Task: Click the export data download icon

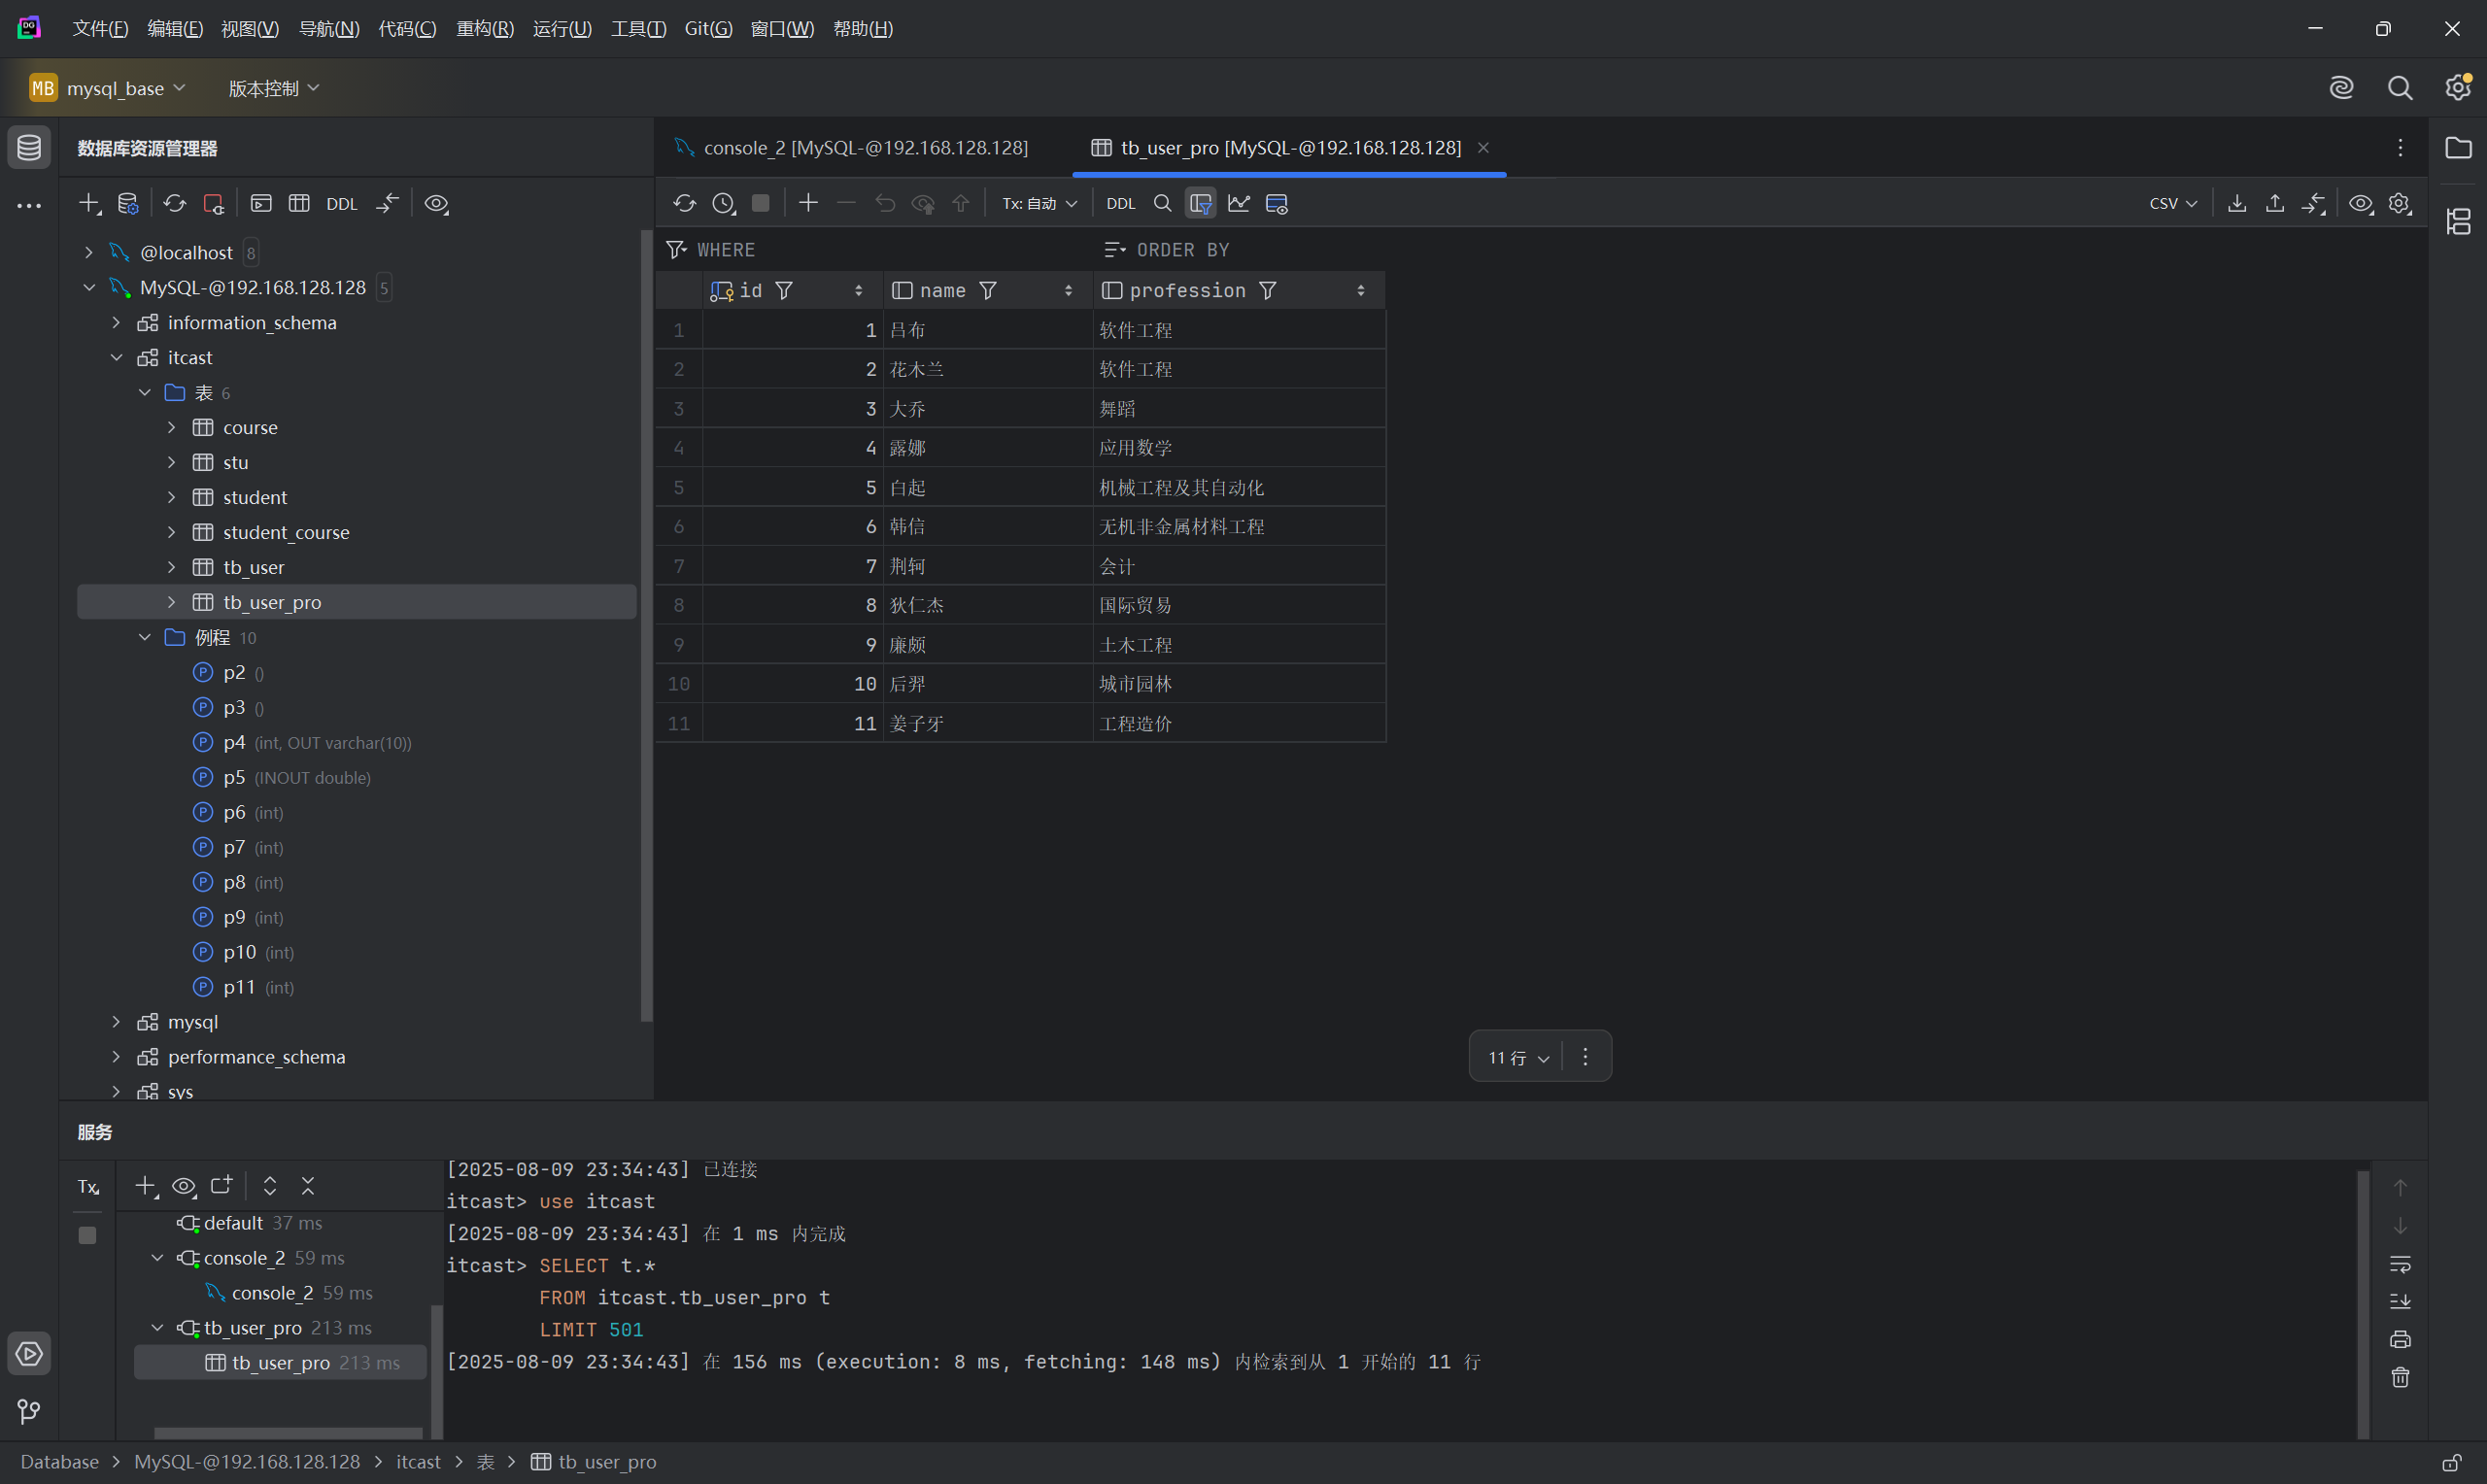Action: click(x=2237, y=203)
